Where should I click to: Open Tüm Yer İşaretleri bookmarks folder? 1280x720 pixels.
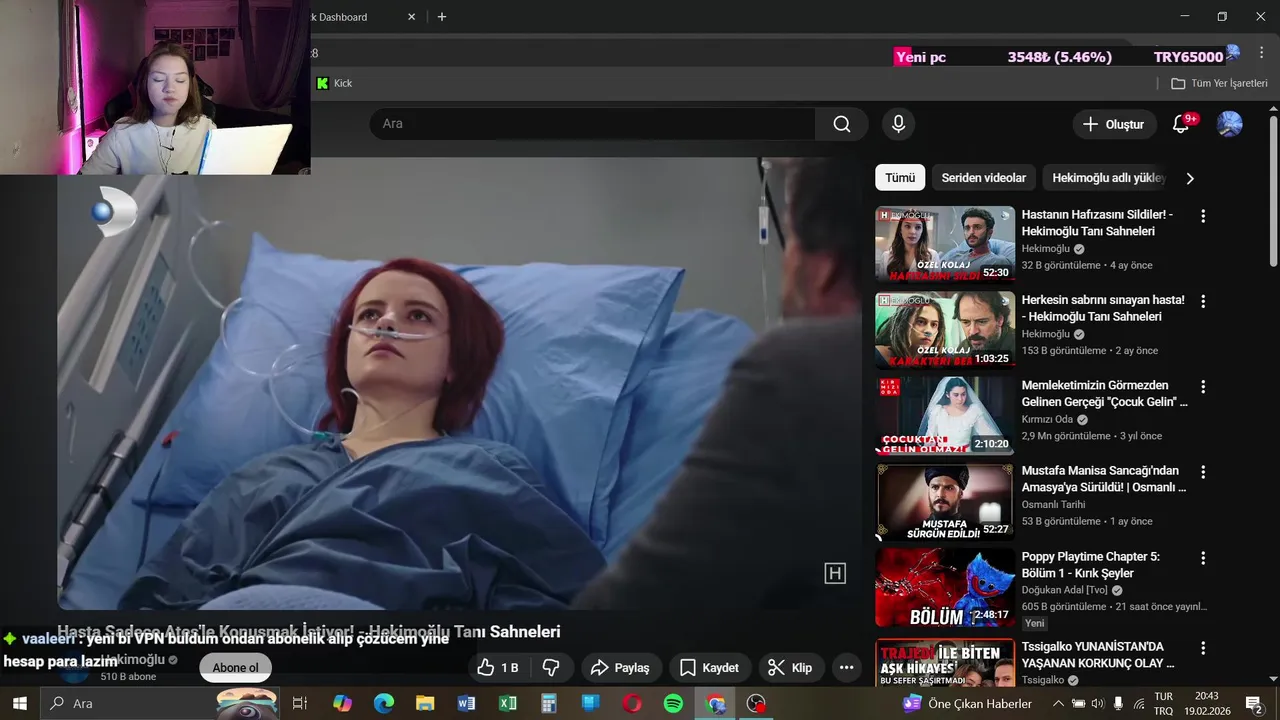point(1219,83)
